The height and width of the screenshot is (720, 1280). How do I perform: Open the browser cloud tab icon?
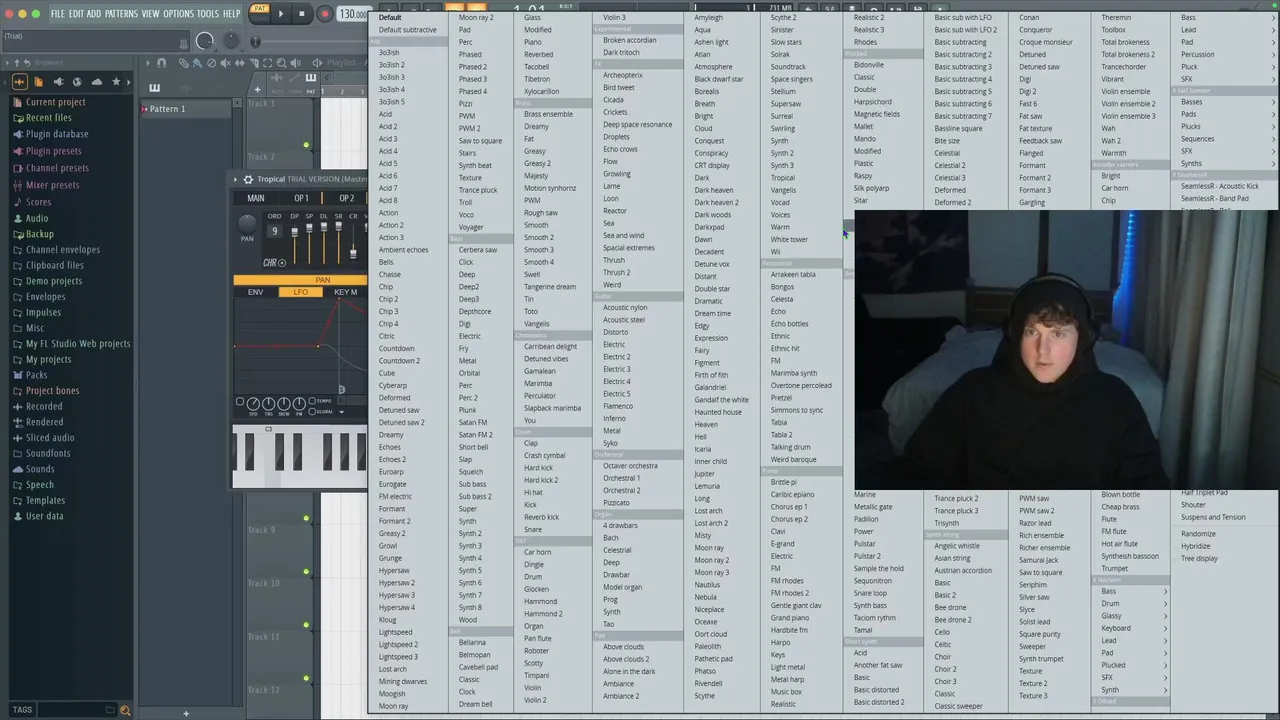click(96, 82)
